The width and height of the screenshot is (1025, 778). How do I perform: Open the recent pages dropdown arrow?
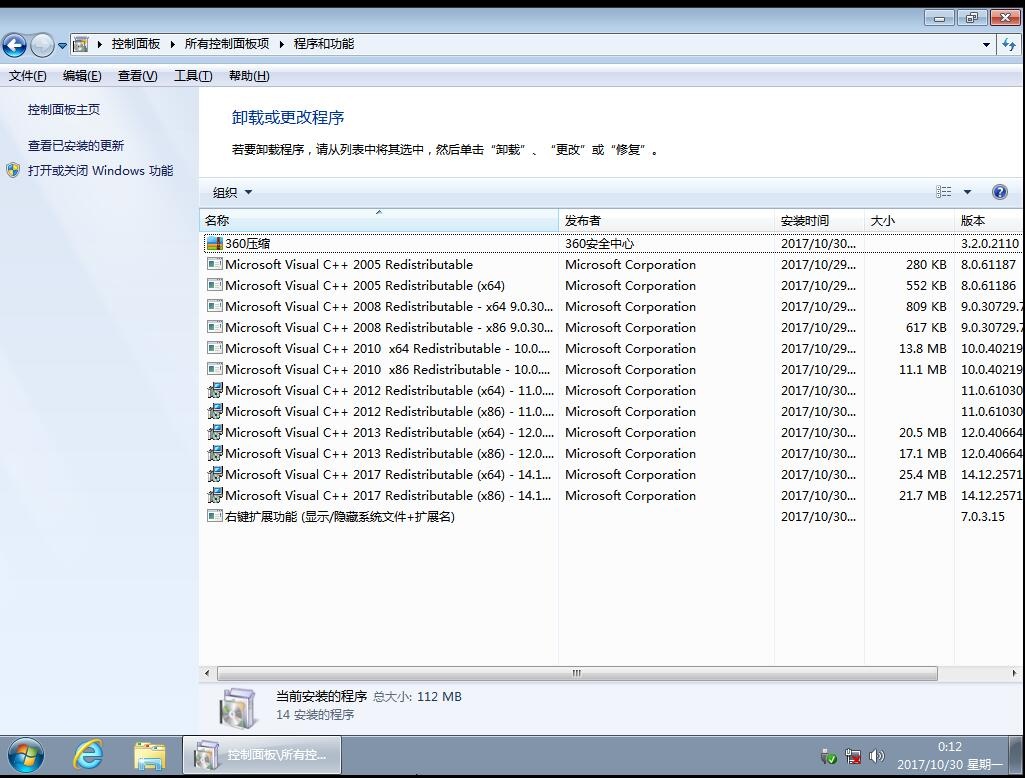pyautogui.click(x=62, y=46)
